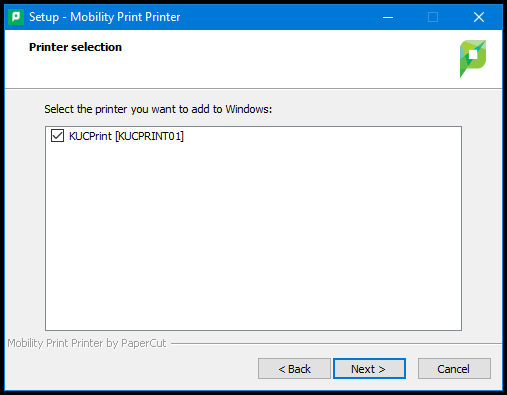Click the PaperCut icon in the title bar
The height and width of the screenshot is (395, 507).
click(x=16, y=17)
